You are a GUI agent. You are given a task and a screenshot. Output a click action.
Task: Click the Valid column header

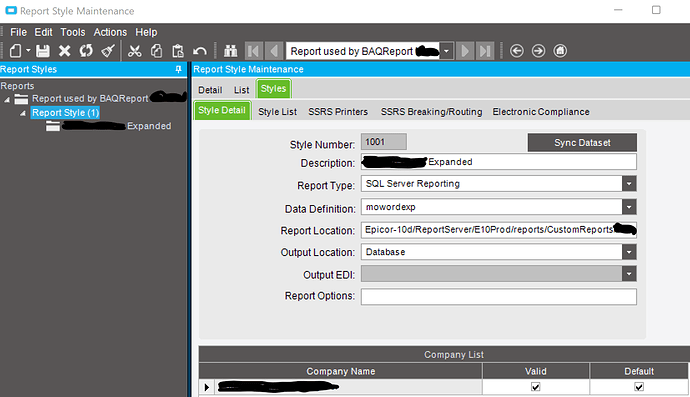point(536,371)
